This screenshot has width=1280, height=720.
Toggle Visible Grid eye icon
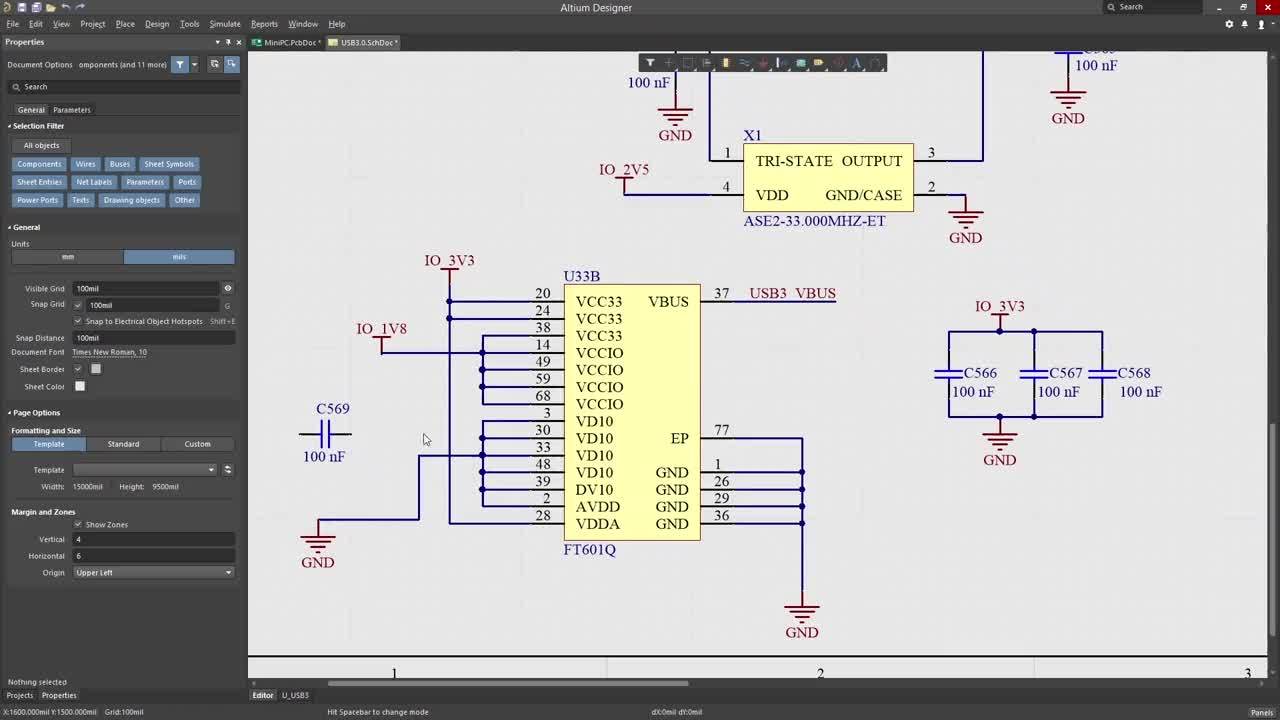coord(227,288)
